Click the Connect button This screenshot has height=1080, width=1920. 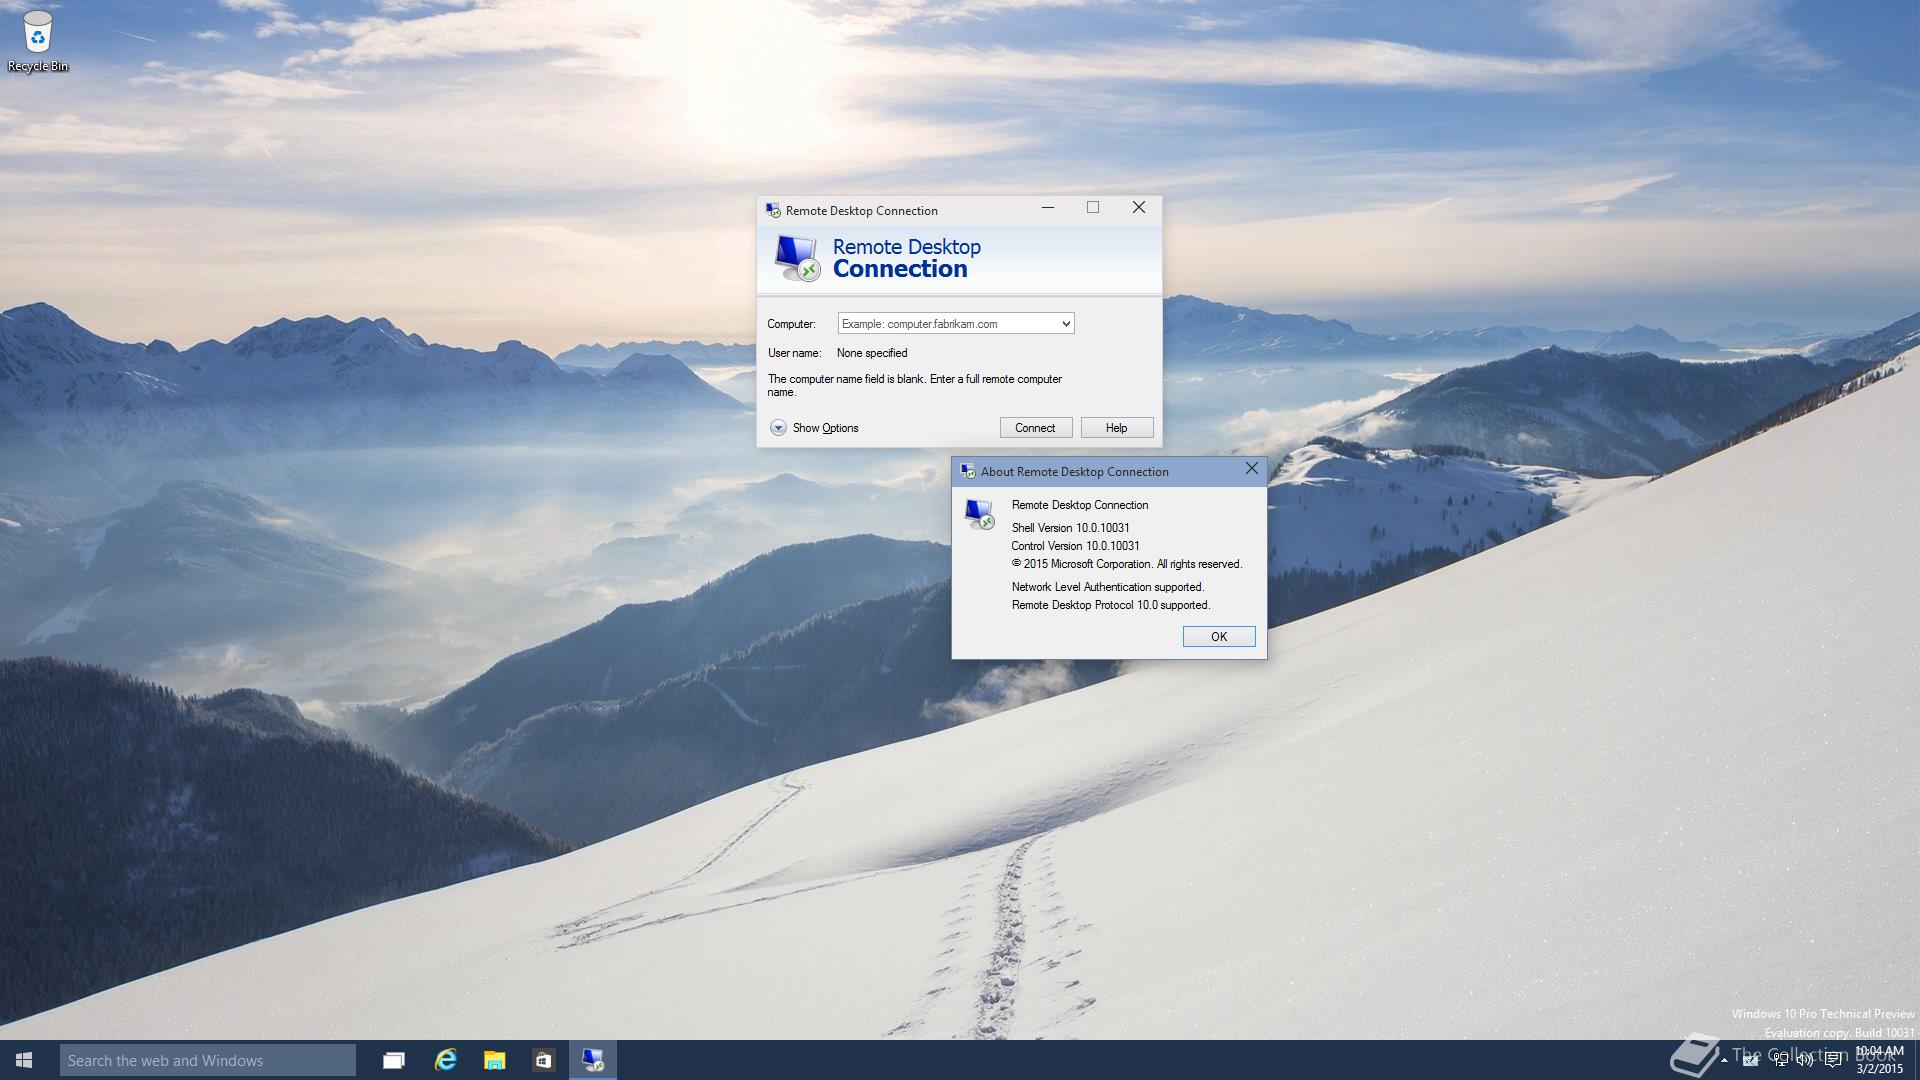click(x=1035, y=428)
